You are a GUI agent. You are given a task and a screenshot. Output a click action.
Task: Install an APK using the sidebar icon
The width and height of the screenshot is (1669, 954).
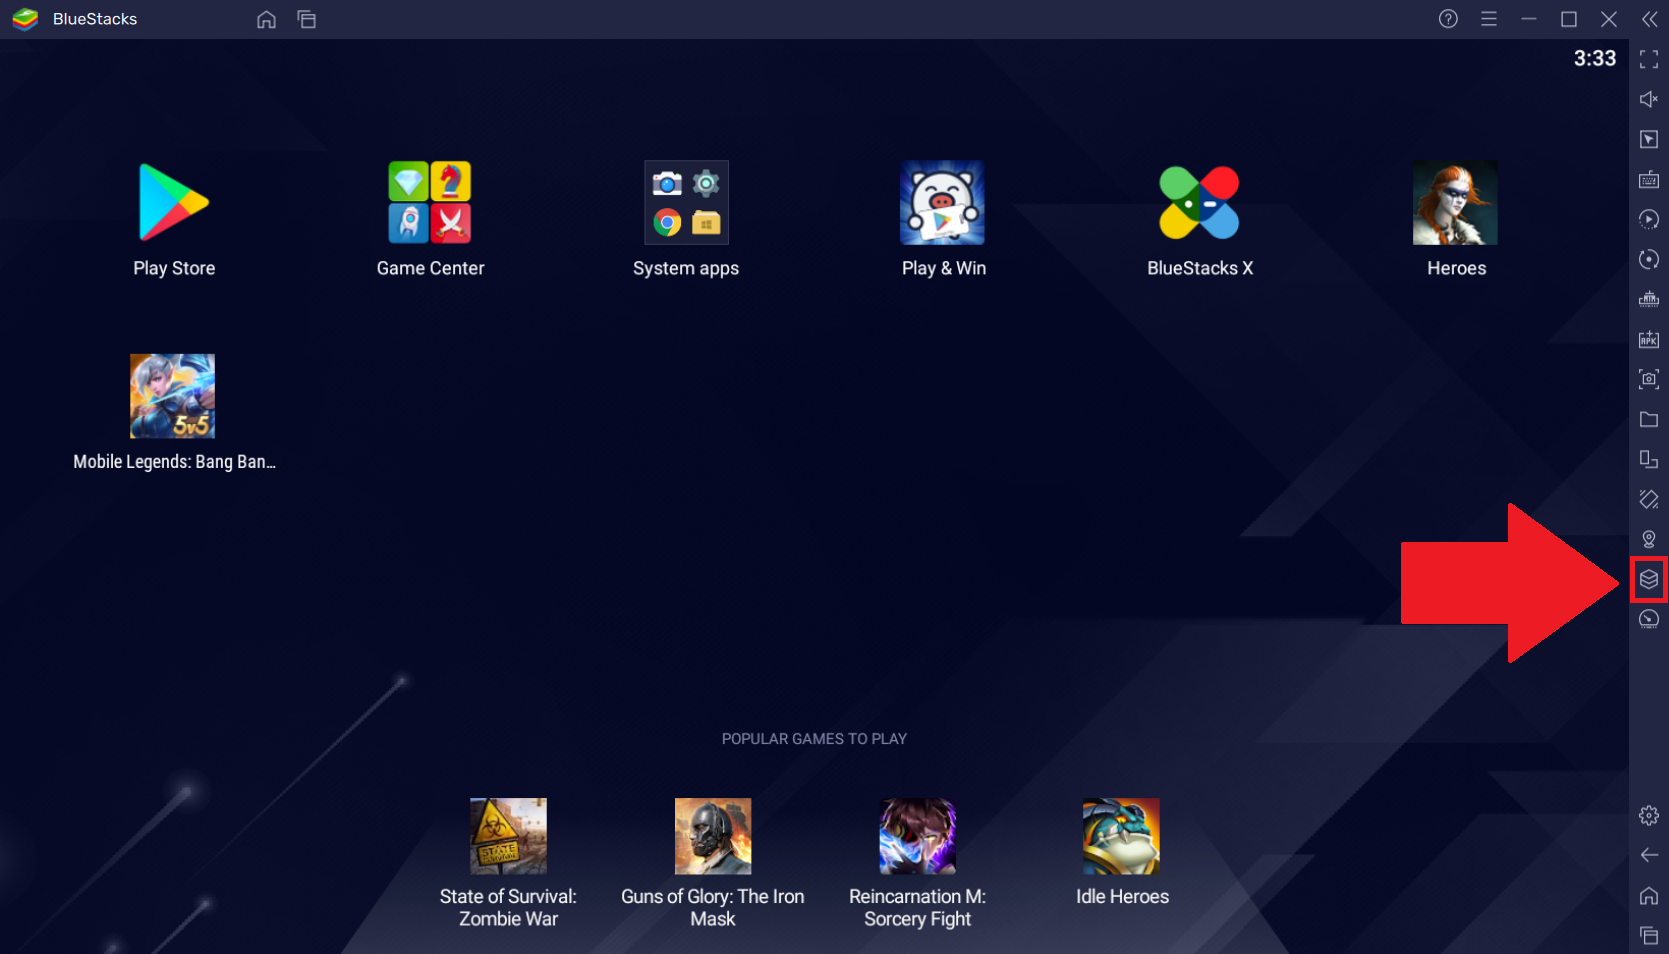pyautogui.click(x=1649, y=339)
